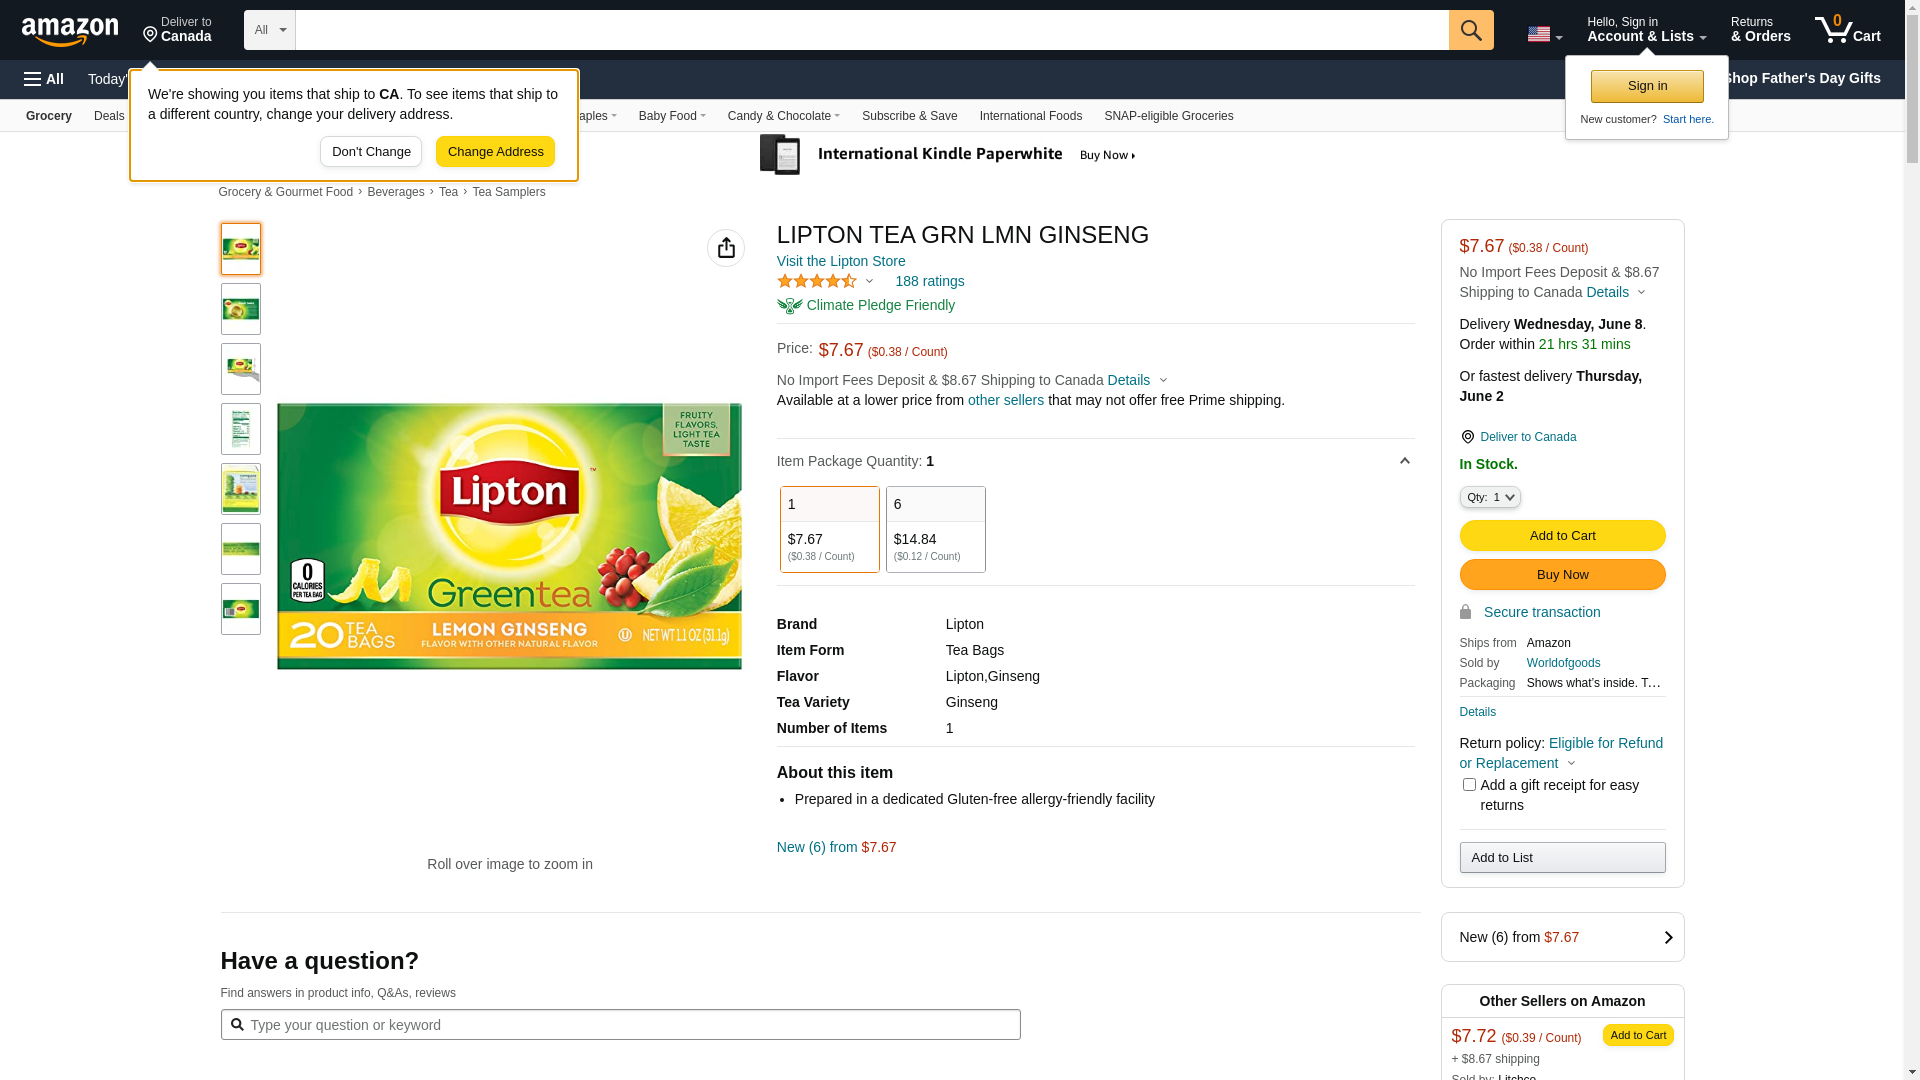This screenshot has width=1920, height=1080.
Task: Check the gift receipt checkbox
Action: (1469, 785)
